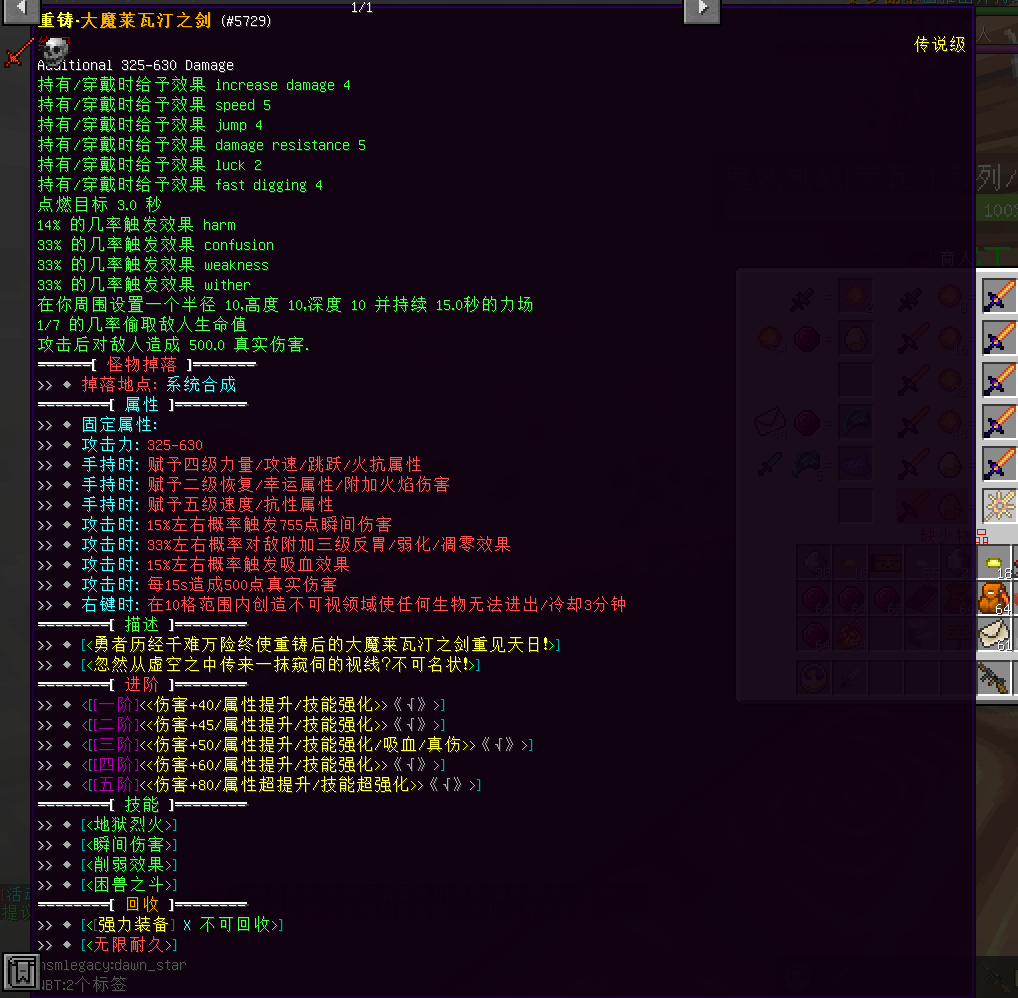Open the trash can icon at bottom left
Screen dimensions: 1018x998
point(22,970)
